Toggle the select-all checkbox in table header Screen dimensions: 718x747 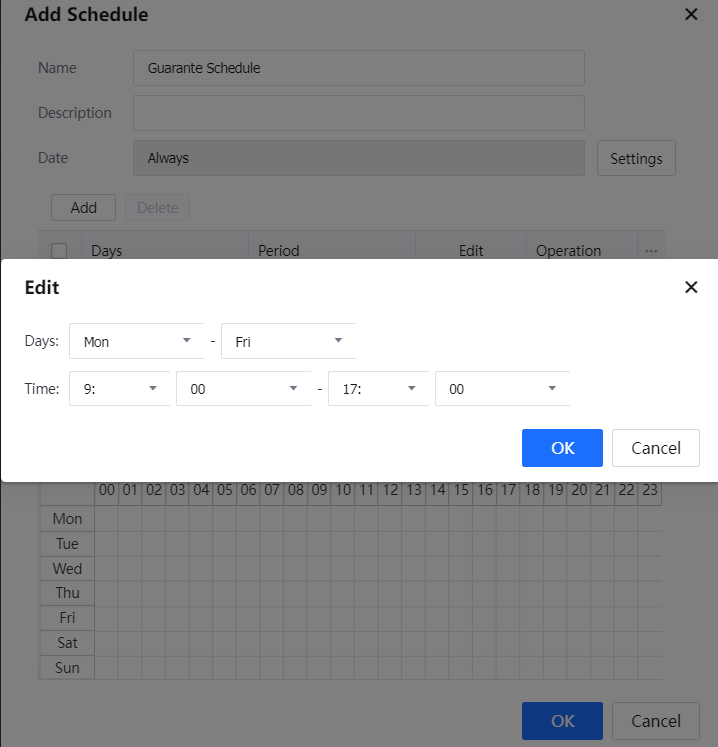click(59, 251)
